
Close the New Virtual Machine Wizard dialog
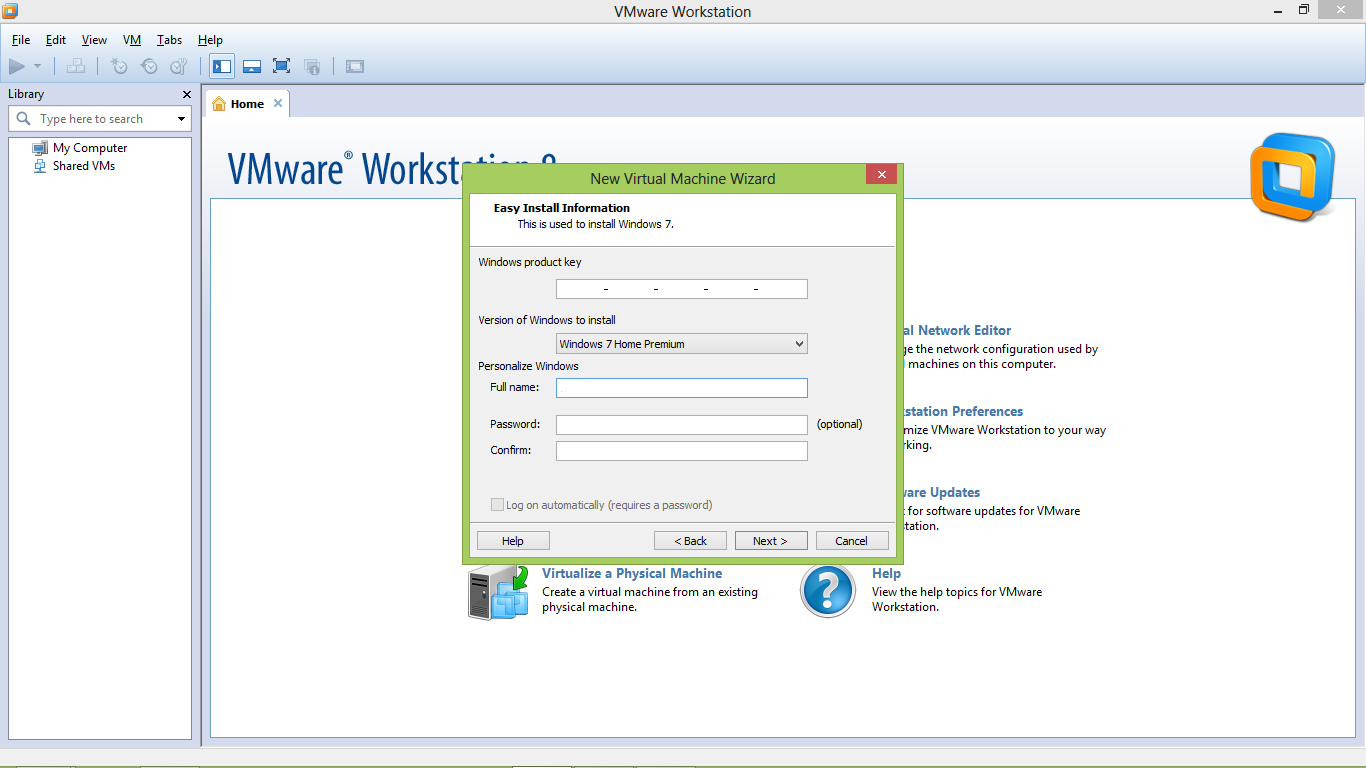pyautogui.click(x=881, y=175)
